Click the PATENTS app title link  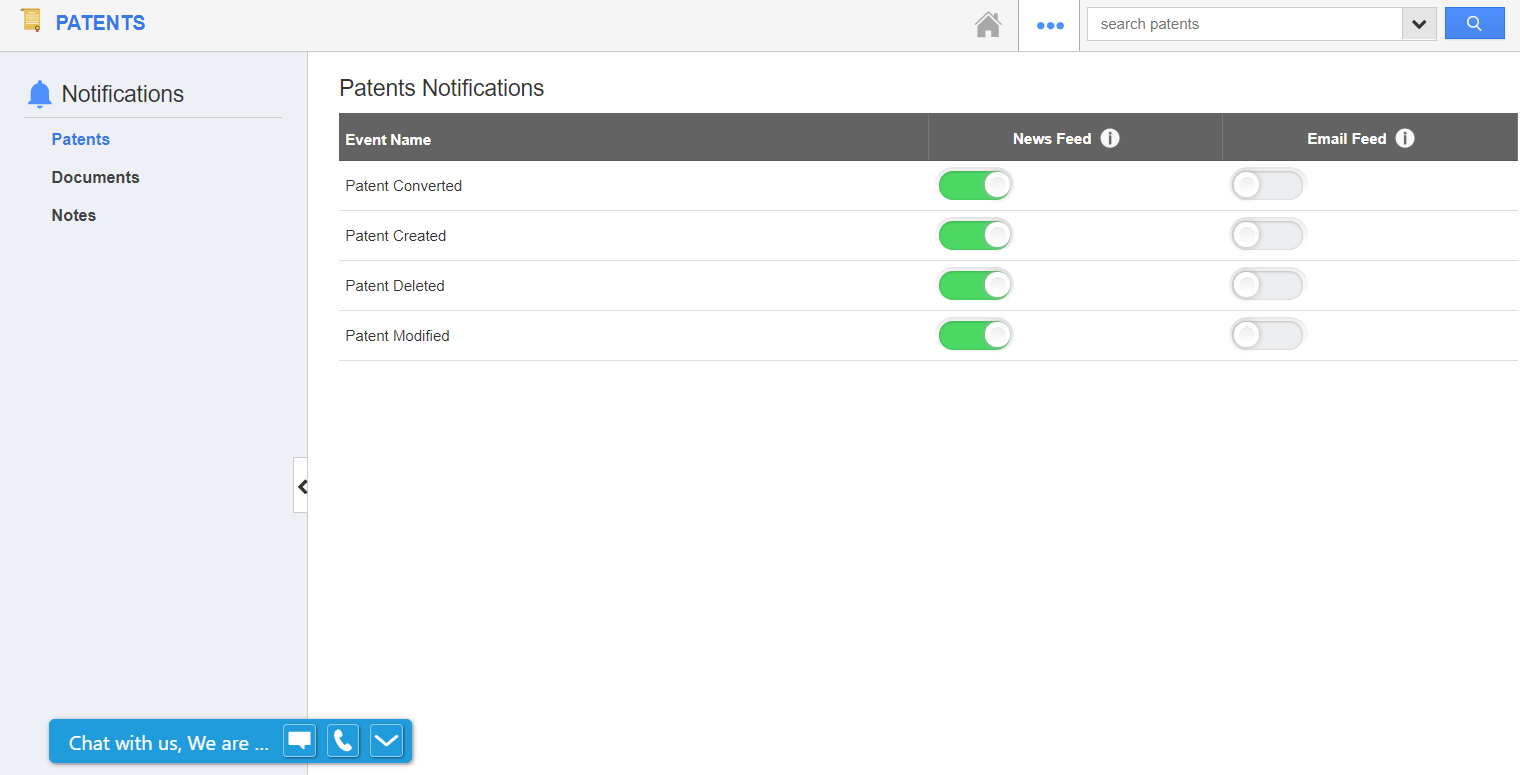tap(100, 23)
